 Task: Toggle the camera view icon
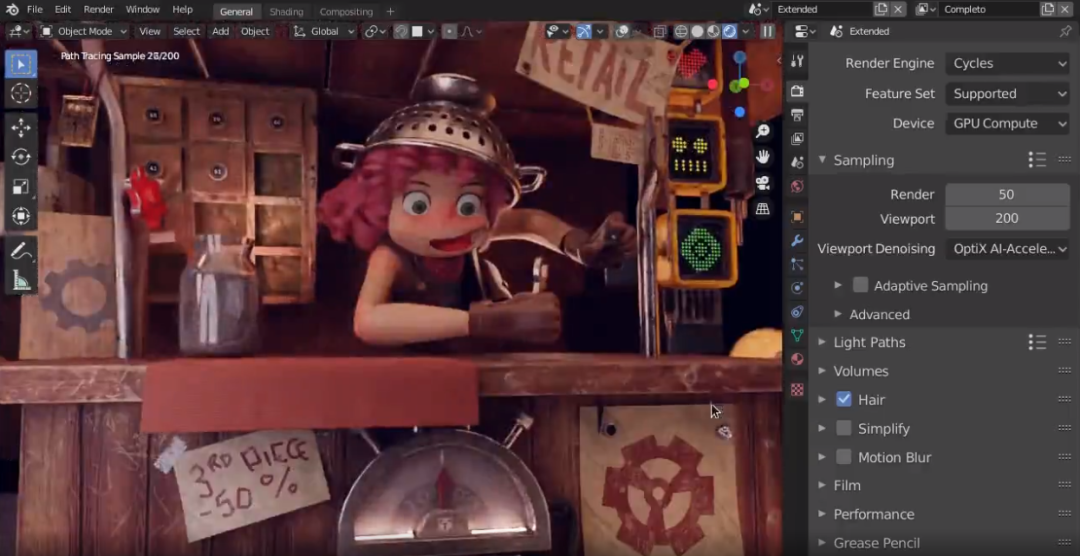pyautogui.click(x=762, y=183)
